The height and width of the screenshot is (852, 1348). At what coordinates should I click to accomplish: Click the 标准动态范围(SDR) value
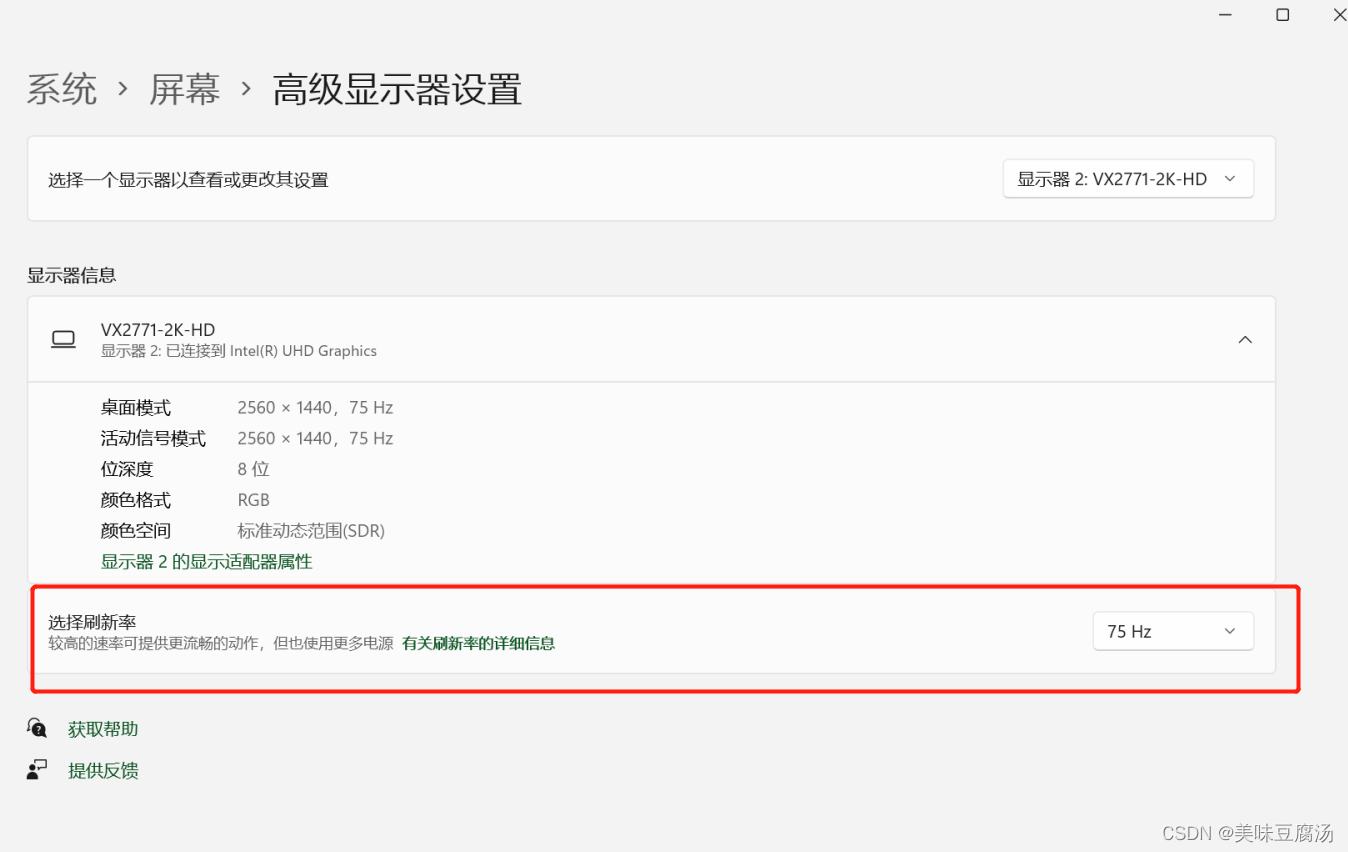coord(311,531)
